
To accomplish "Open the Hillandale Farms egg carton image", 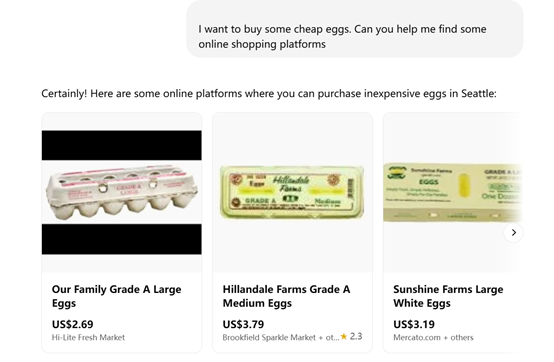I will 292,192.
